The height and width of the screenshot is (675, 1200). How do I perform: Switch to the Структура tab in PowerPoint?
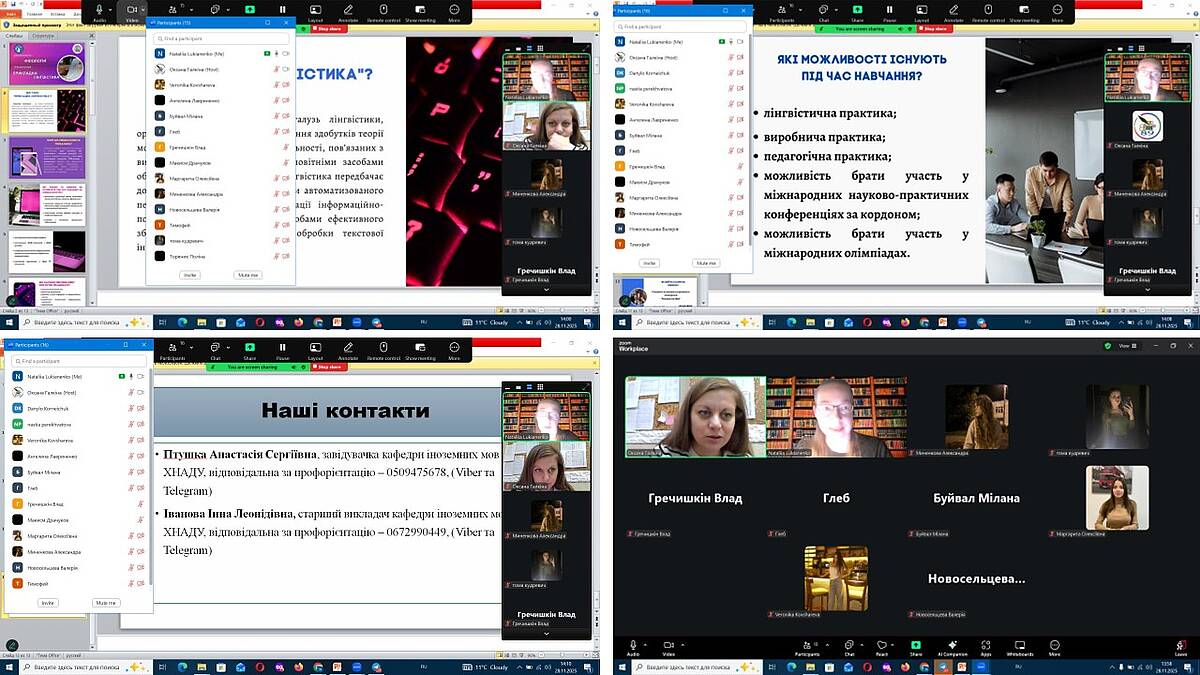pos(43,35)
